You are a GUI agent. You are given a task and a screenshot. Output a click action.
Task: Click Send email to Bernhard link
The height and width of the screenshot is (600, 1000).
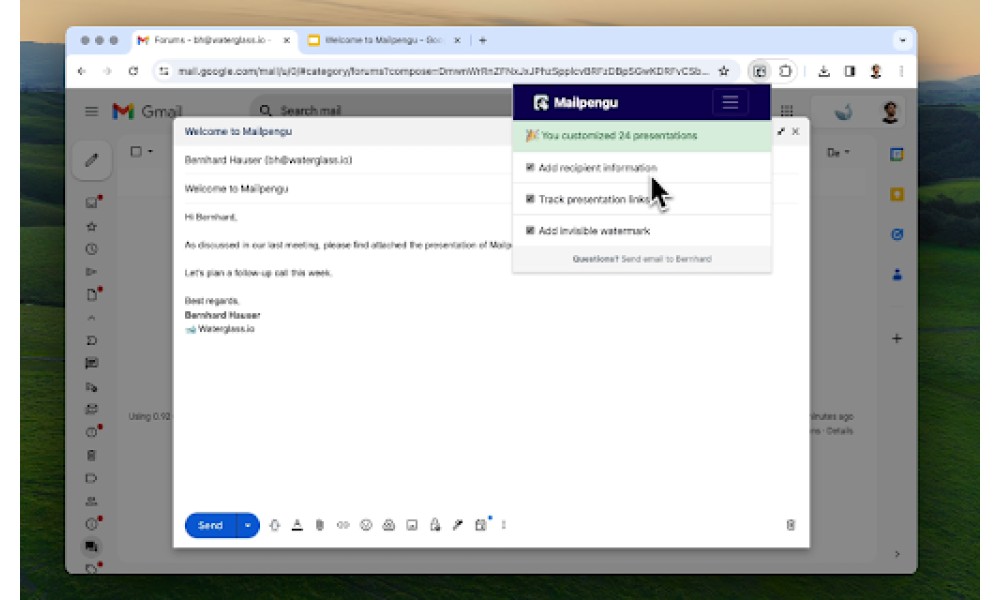click(x=666, y=259)
